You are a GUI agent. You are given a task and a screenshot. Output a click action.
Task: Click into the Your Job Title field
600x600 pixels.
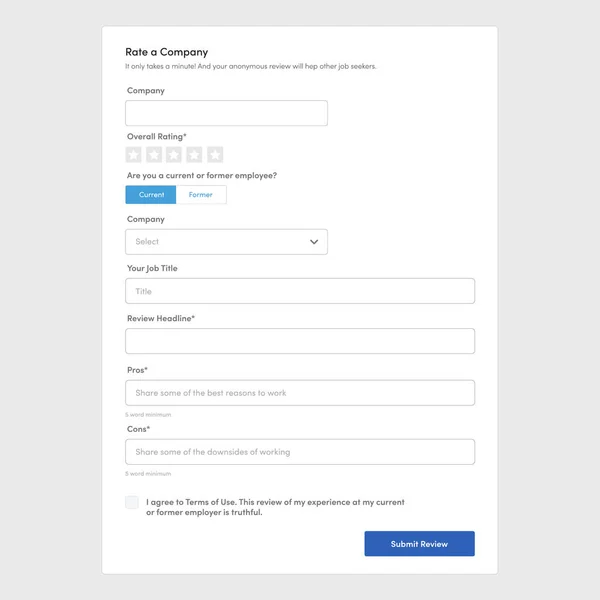[x=300, y=291]
